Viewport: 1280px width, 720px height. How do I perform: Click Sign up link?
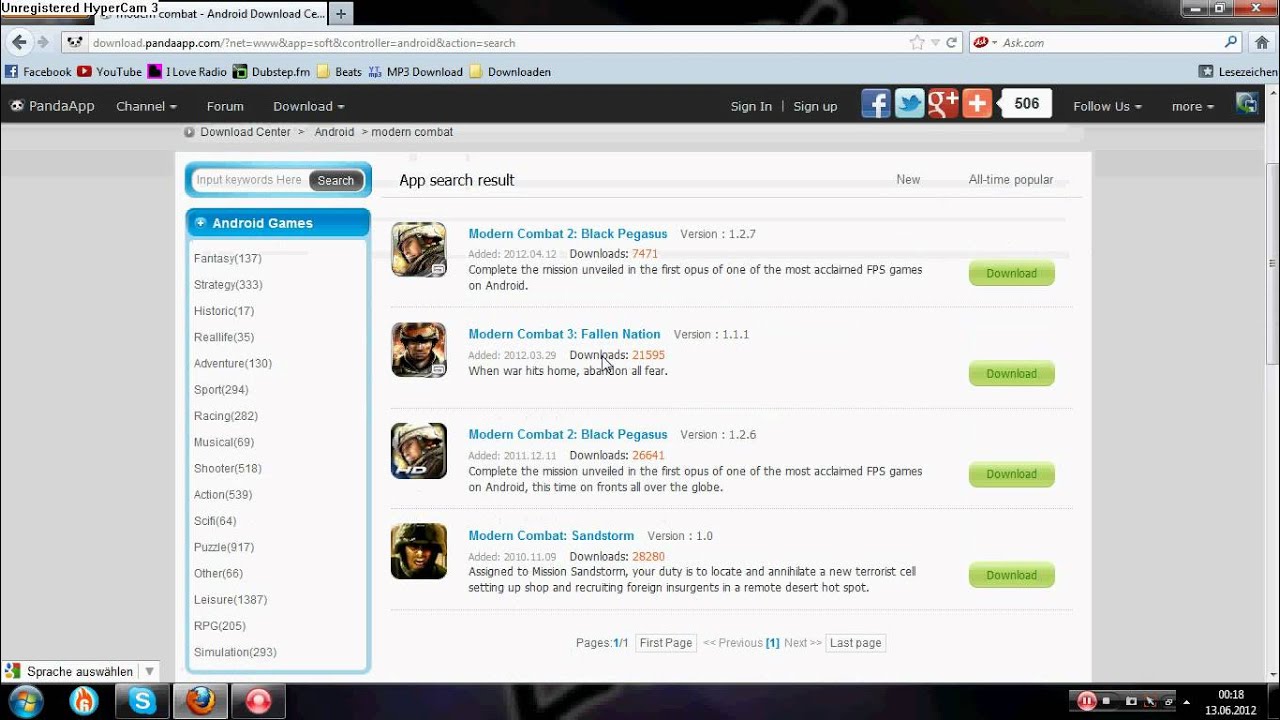pyautogui.click(x=815, y=106)
